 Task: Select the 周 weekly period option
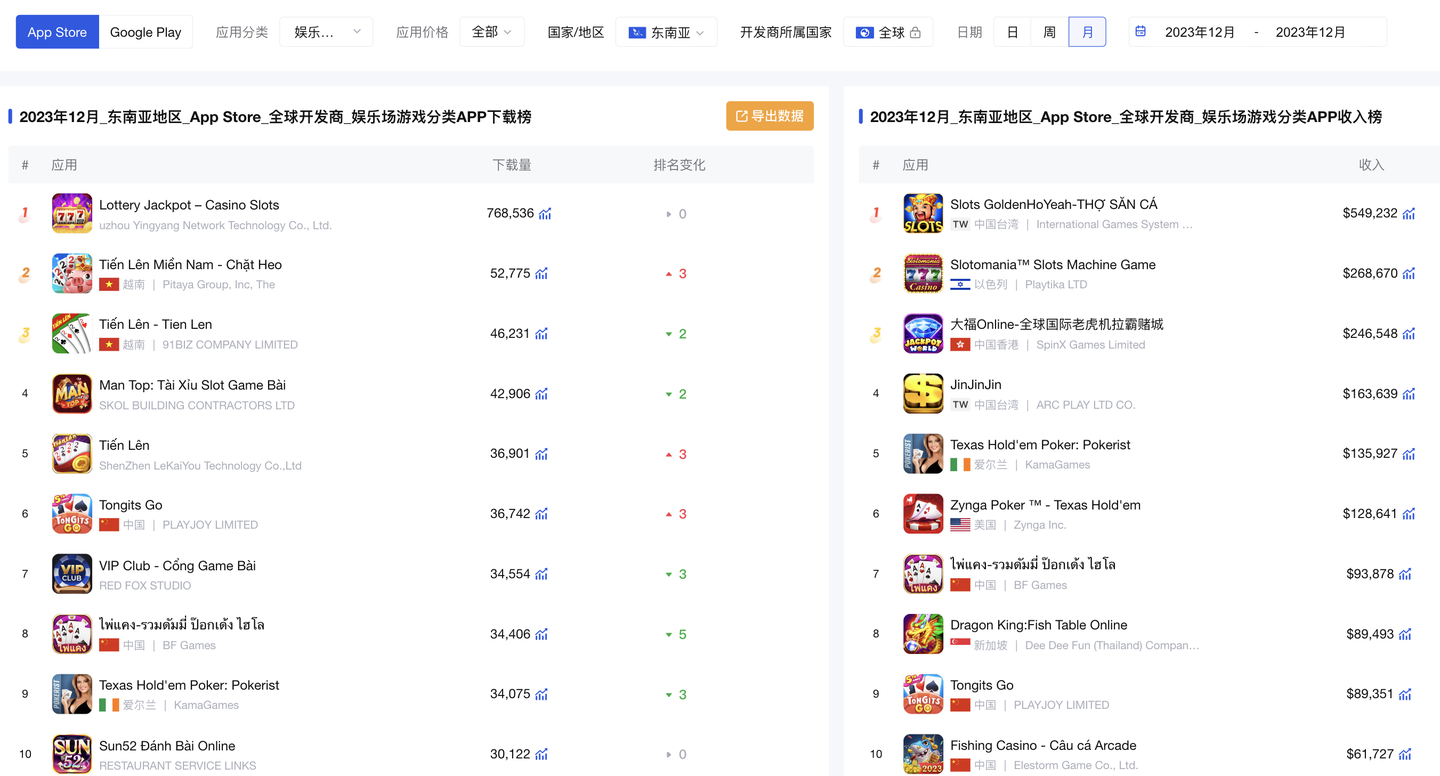click(x=1050, y=32)
